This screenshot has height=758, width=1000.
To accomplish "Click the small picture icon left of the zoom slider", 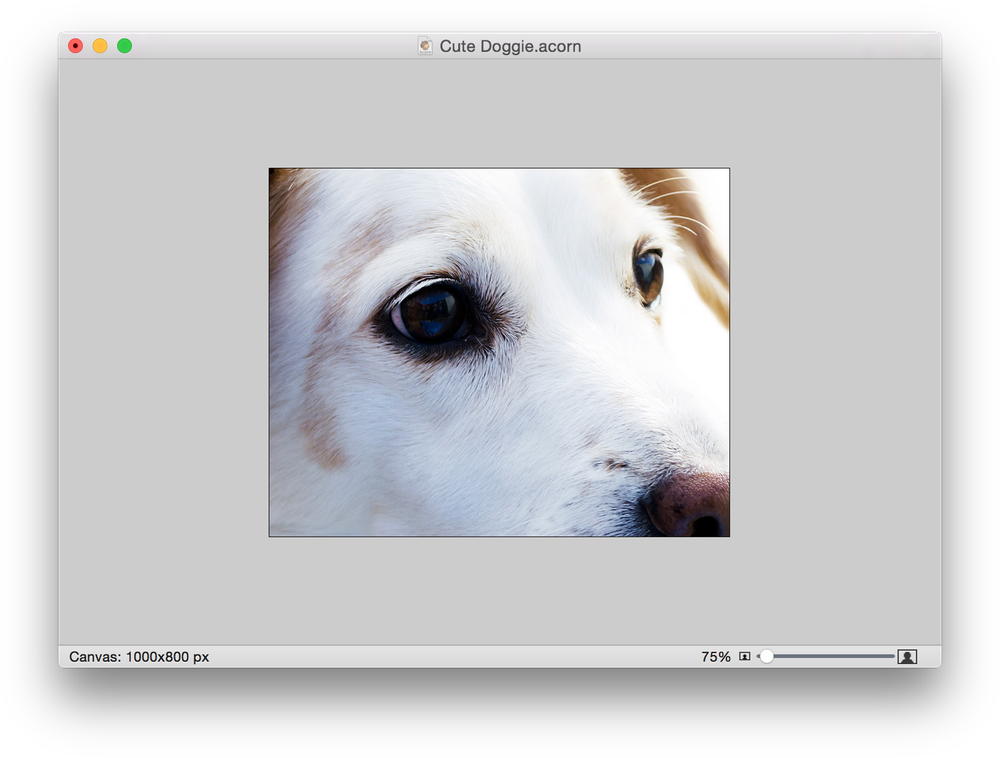I will coord(744,656).
